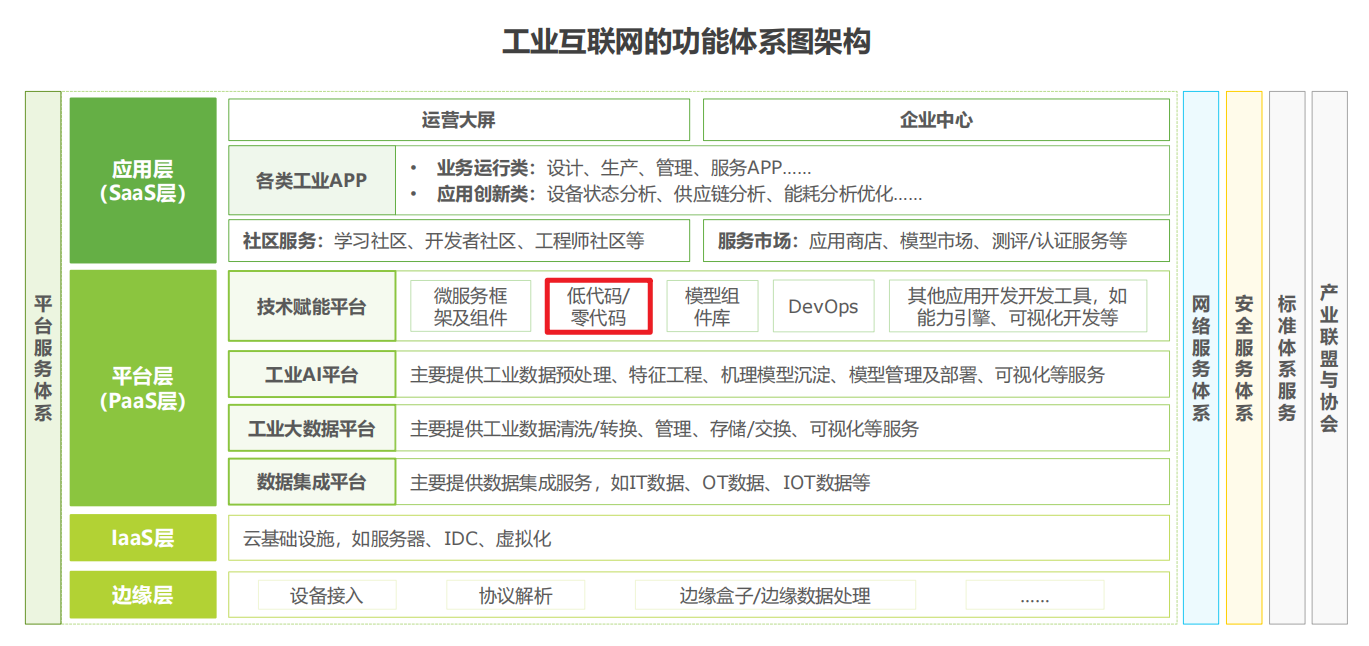Click the title 工业互联网的功能体系图架构
The width and height of the screenshot is (1369, 646).
(x=685, y=42)
